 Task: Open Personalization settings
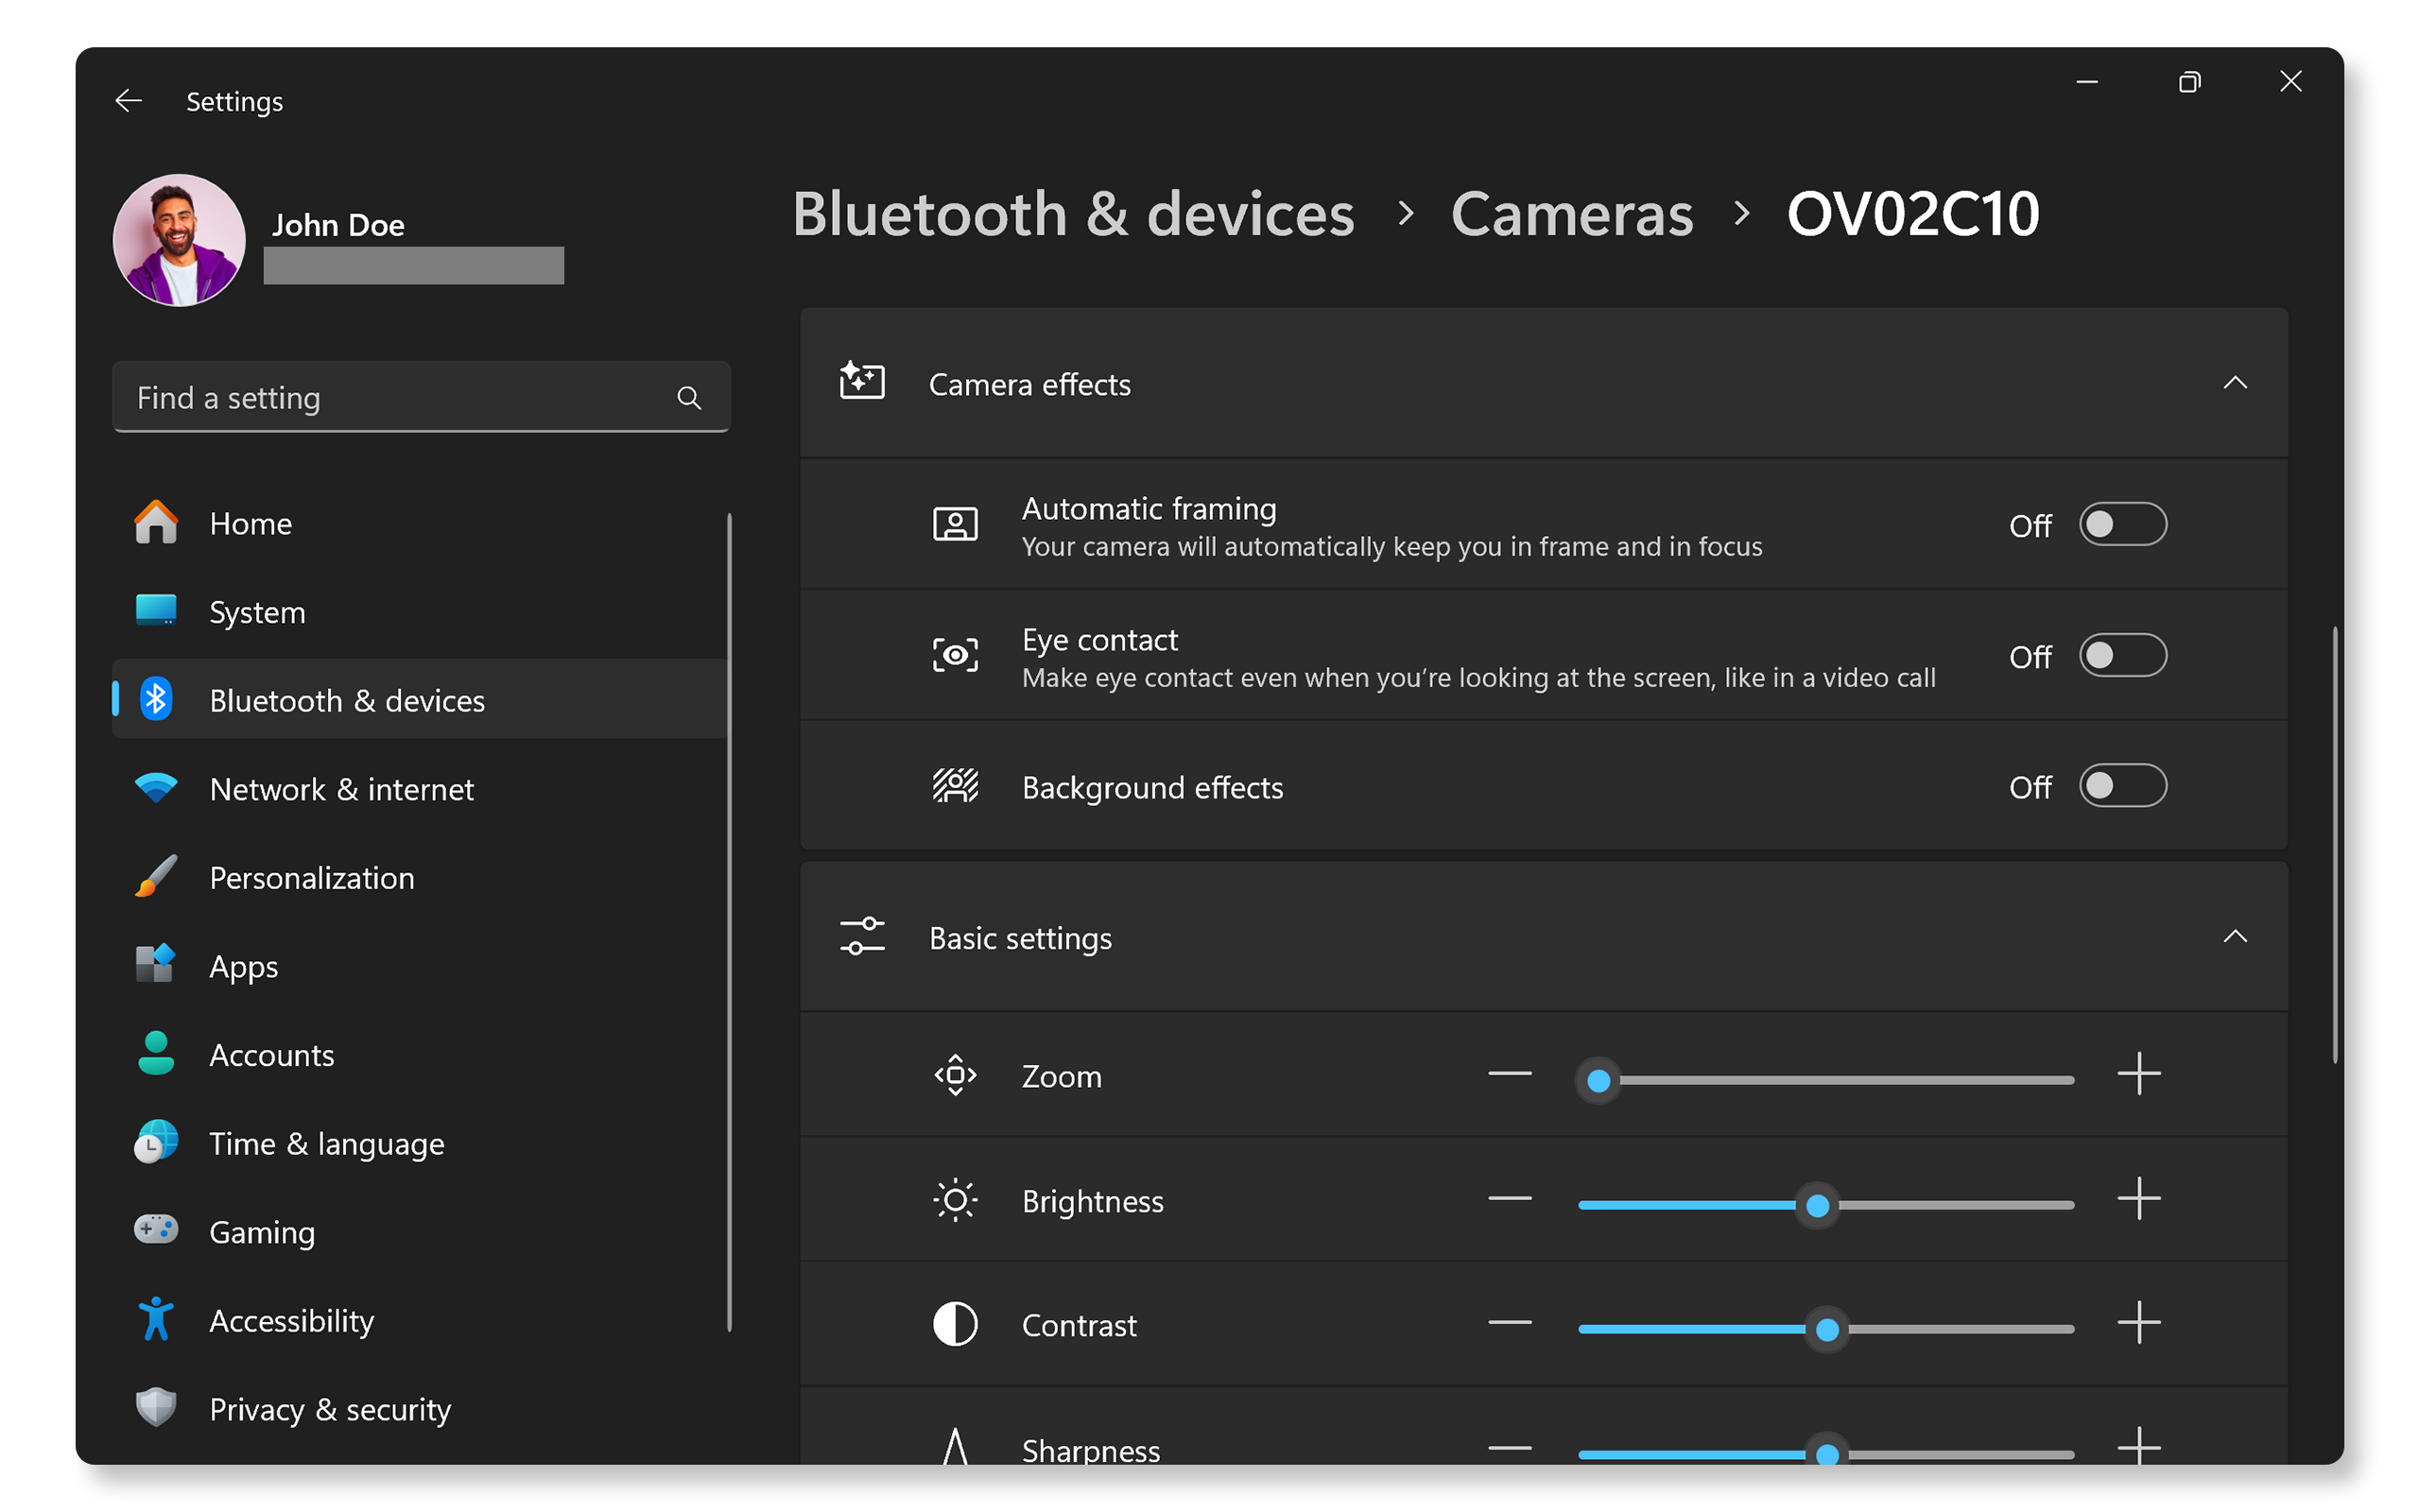420,877
